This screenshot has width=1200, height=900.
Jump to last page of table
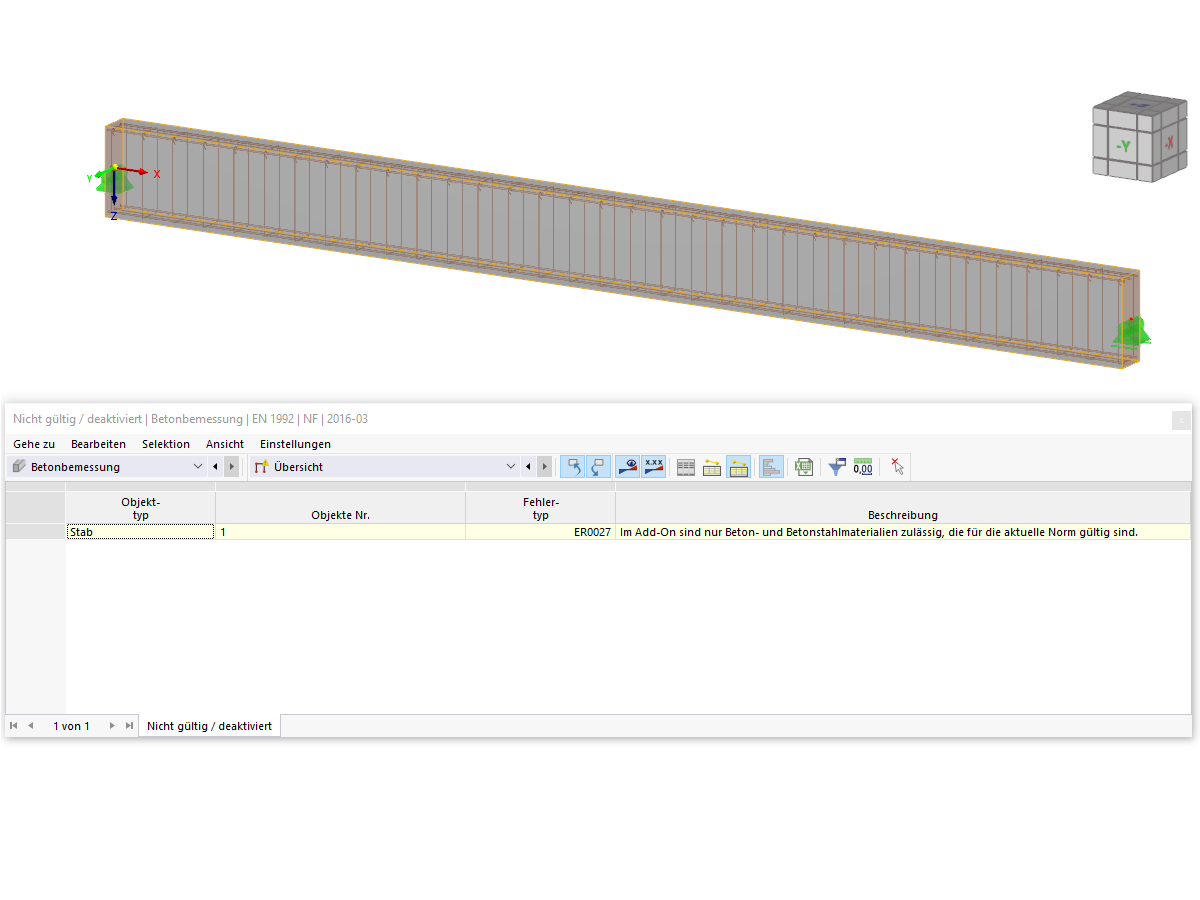(129, 726)
